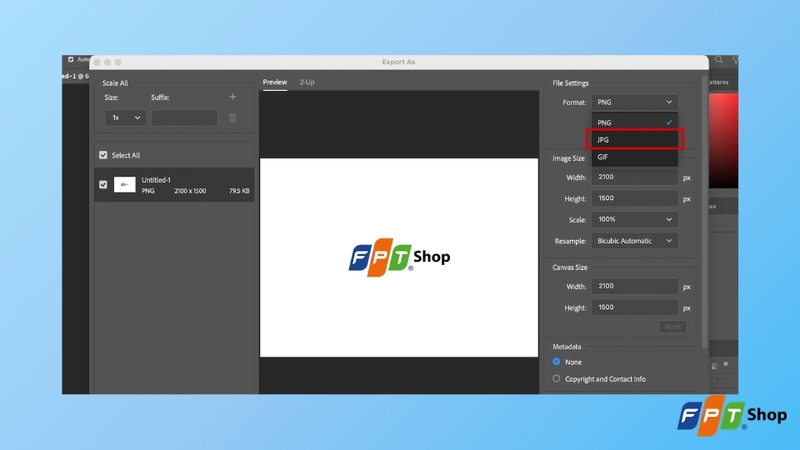Click the Image Size Height field

[635, 198]
